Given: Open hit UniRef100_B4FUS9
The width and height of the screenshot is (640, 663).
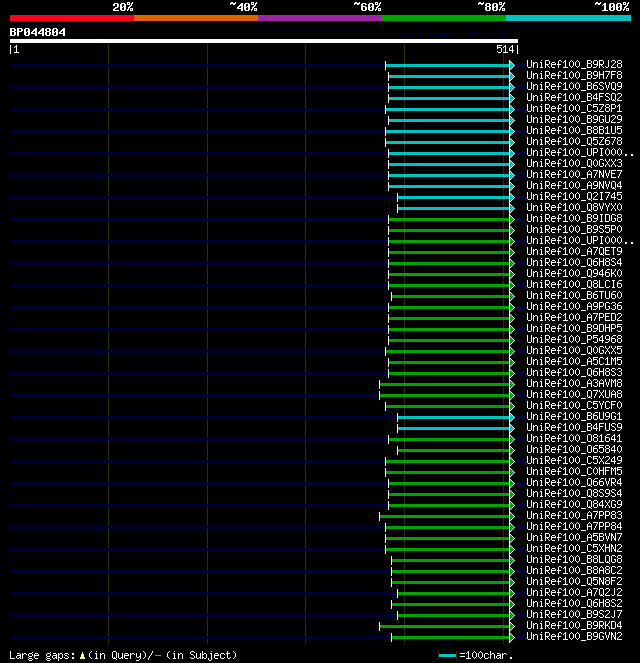Looking at the screenshot, I should (574, 427).
